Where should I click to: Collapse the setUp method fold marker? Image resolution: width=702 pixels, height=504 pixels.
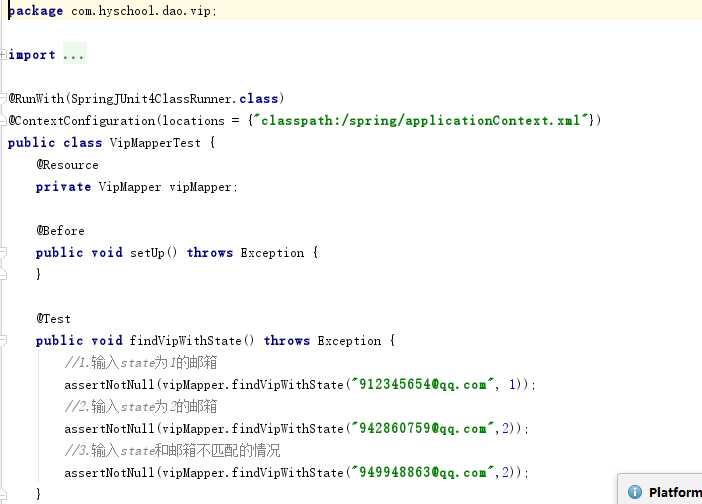coord(3,252)
